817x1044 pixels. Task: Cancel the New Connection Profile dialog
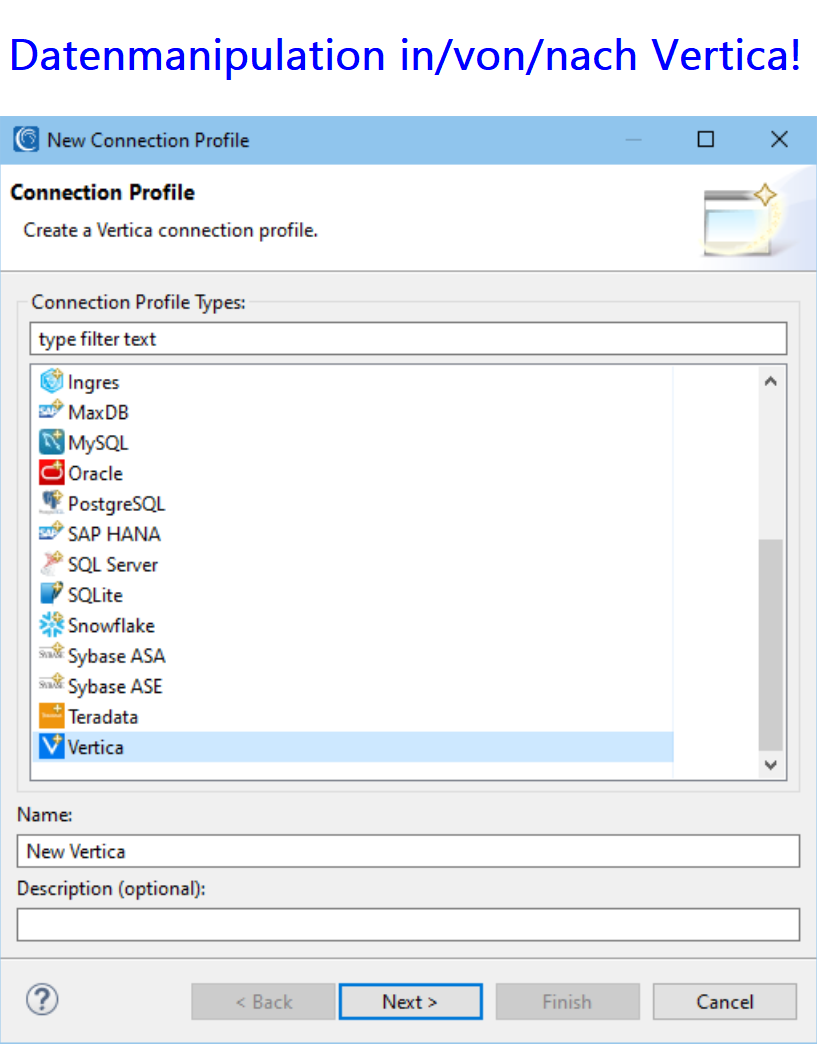point(724,1001)
